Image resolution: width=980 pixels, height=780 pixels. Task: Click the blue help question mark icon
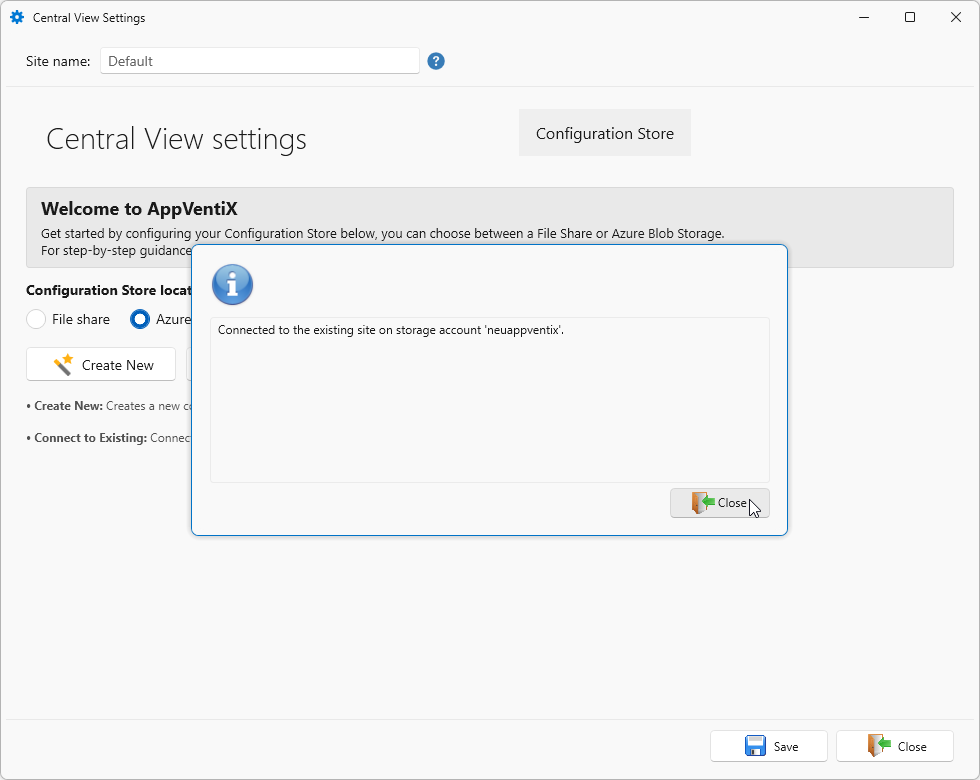436,61
